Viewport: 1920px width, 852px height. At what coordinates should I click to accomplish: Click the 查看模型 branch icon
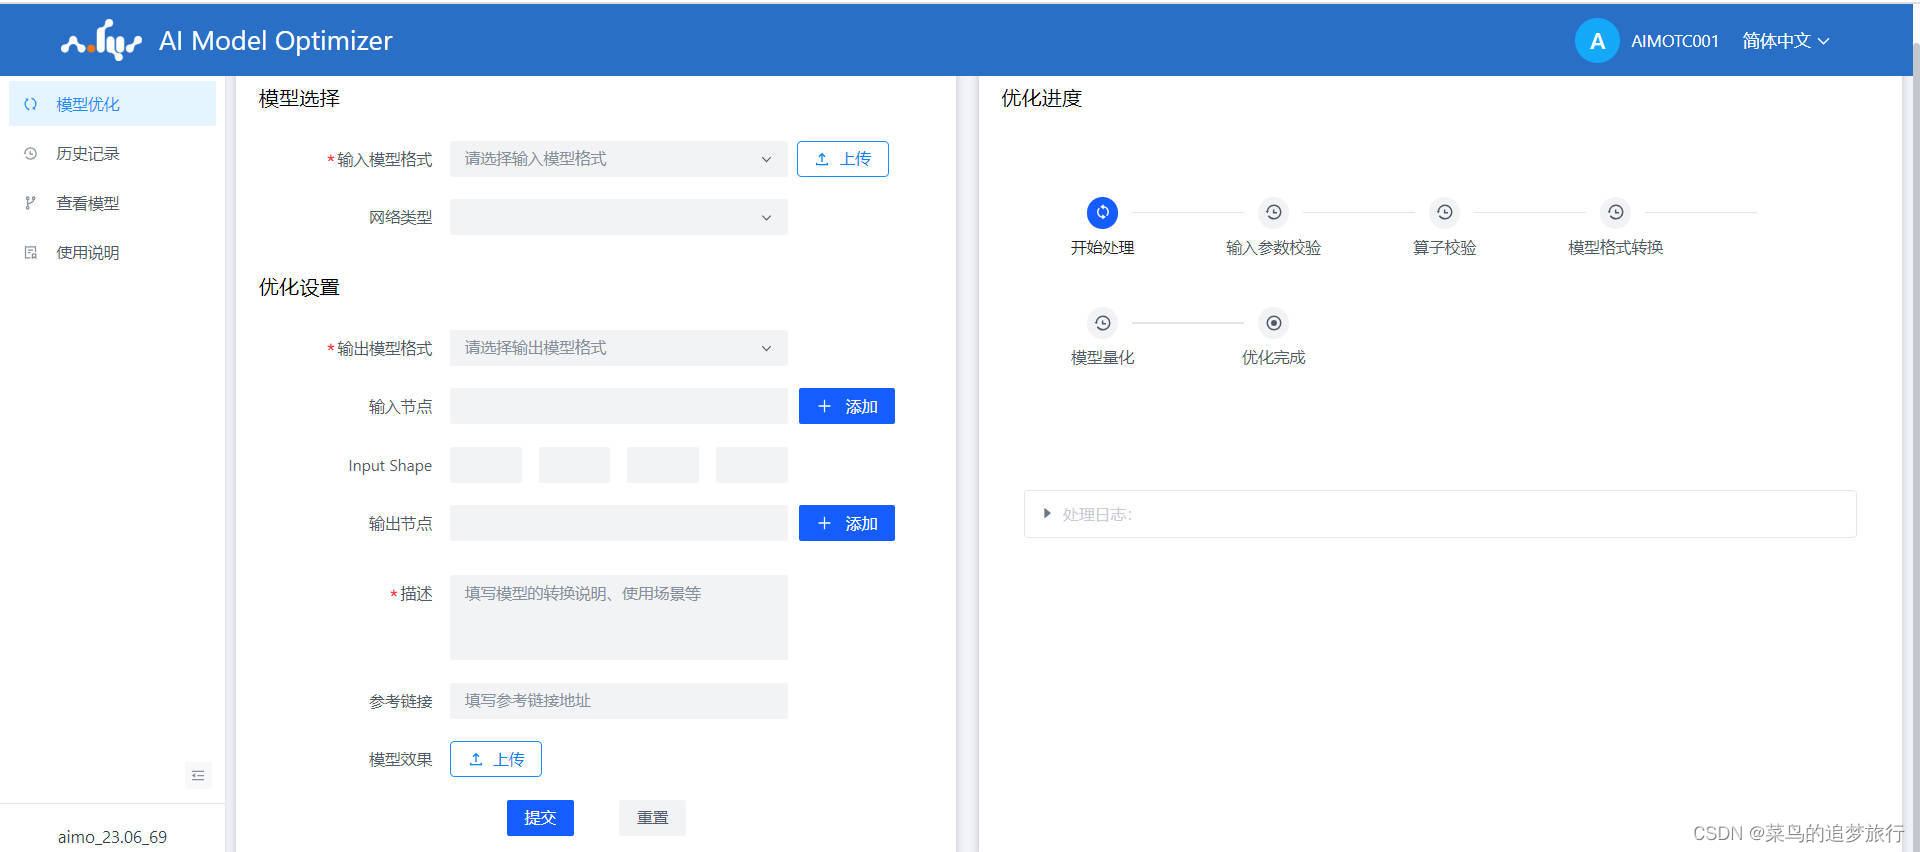[x=31, y=203]
